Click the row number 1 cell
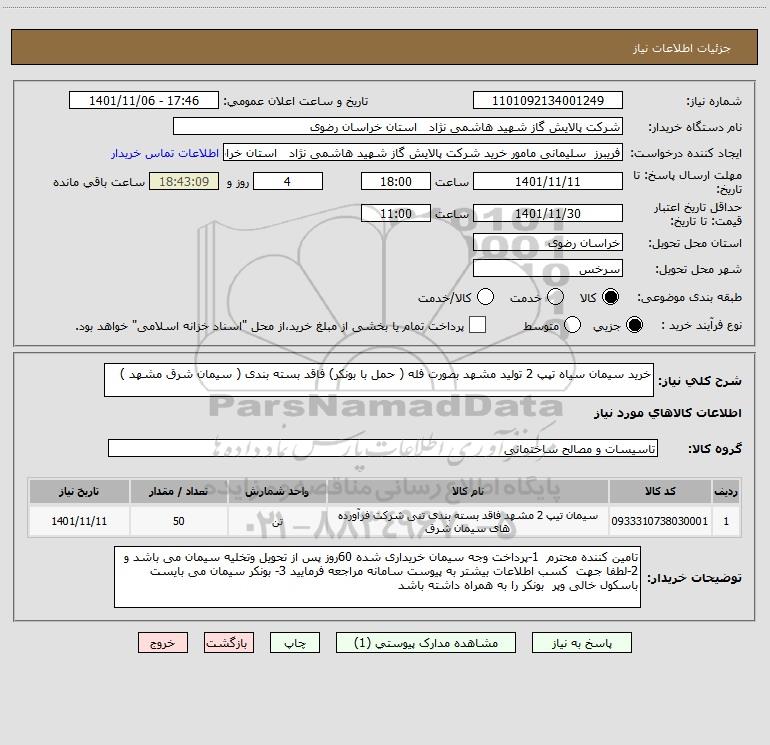This screenshot has width=770, height=745. click(726, 521)
